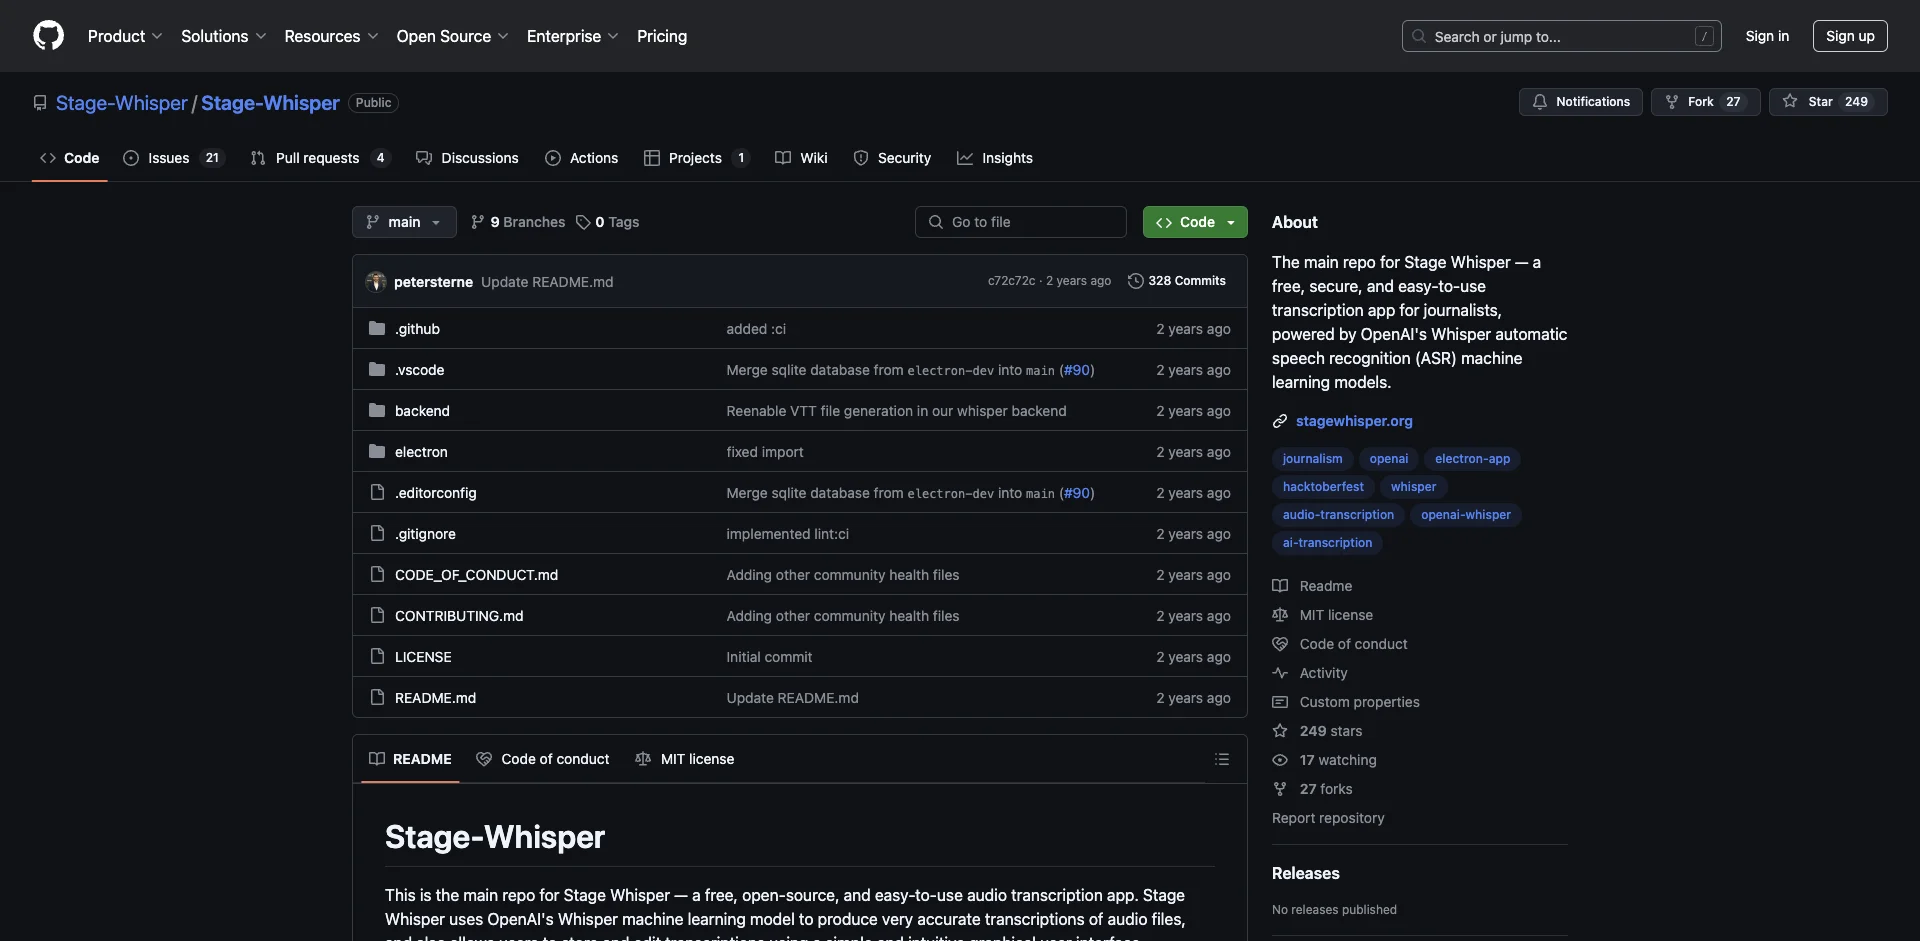The image size is (1920, 941).
Task: Open the Projects tab
Action: 697,158
